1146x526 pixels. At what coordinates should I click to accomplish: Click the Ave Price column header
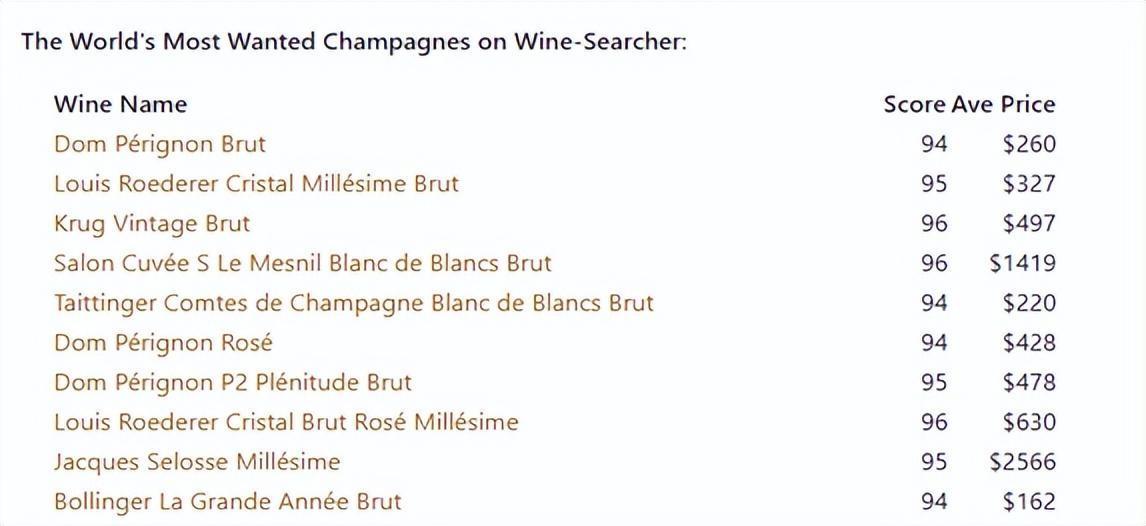tap(1003, 104)
